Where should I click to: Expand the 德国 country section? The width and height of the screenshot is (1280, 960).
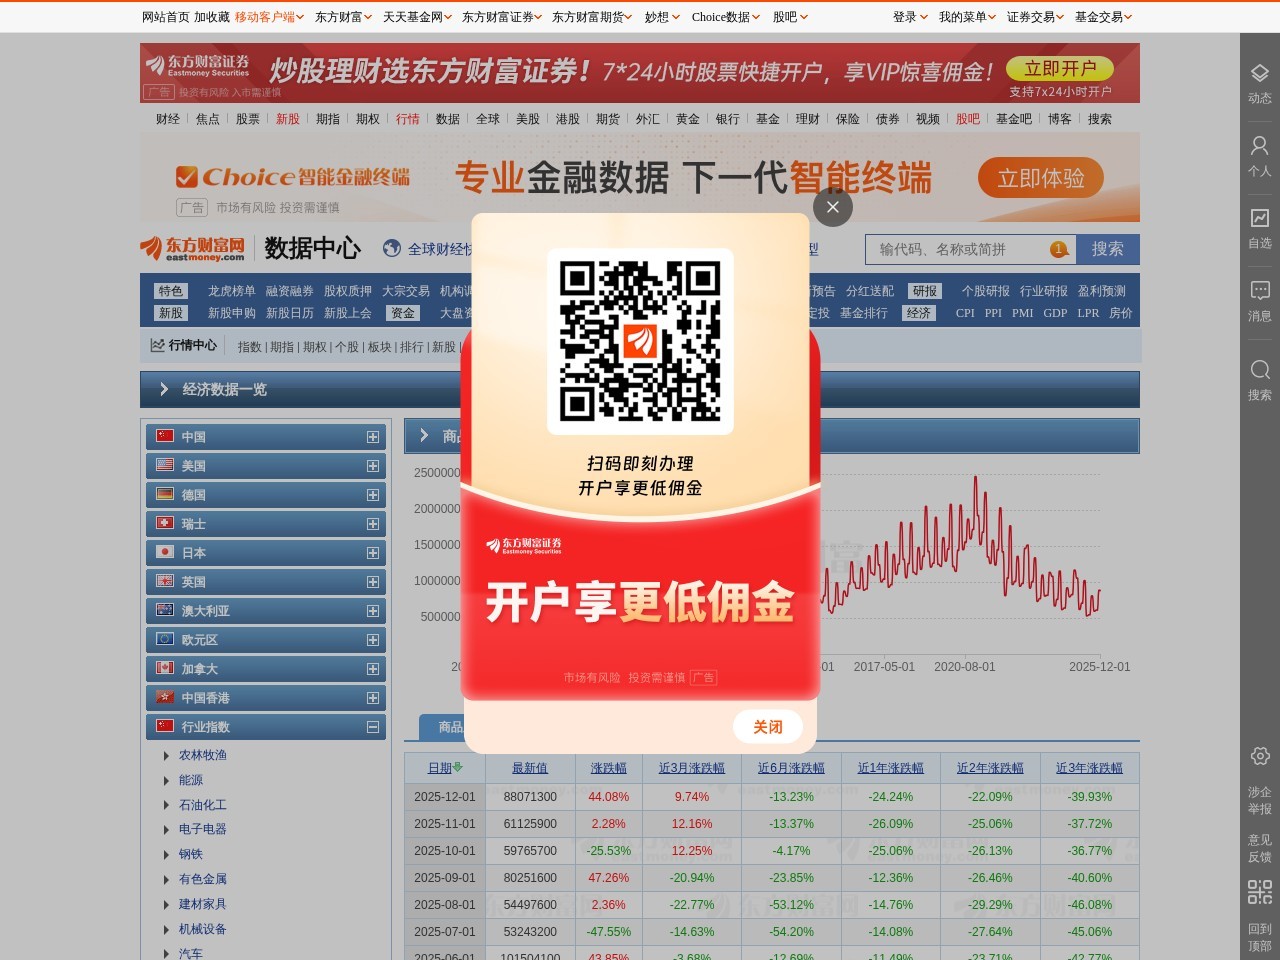point(373,495)
